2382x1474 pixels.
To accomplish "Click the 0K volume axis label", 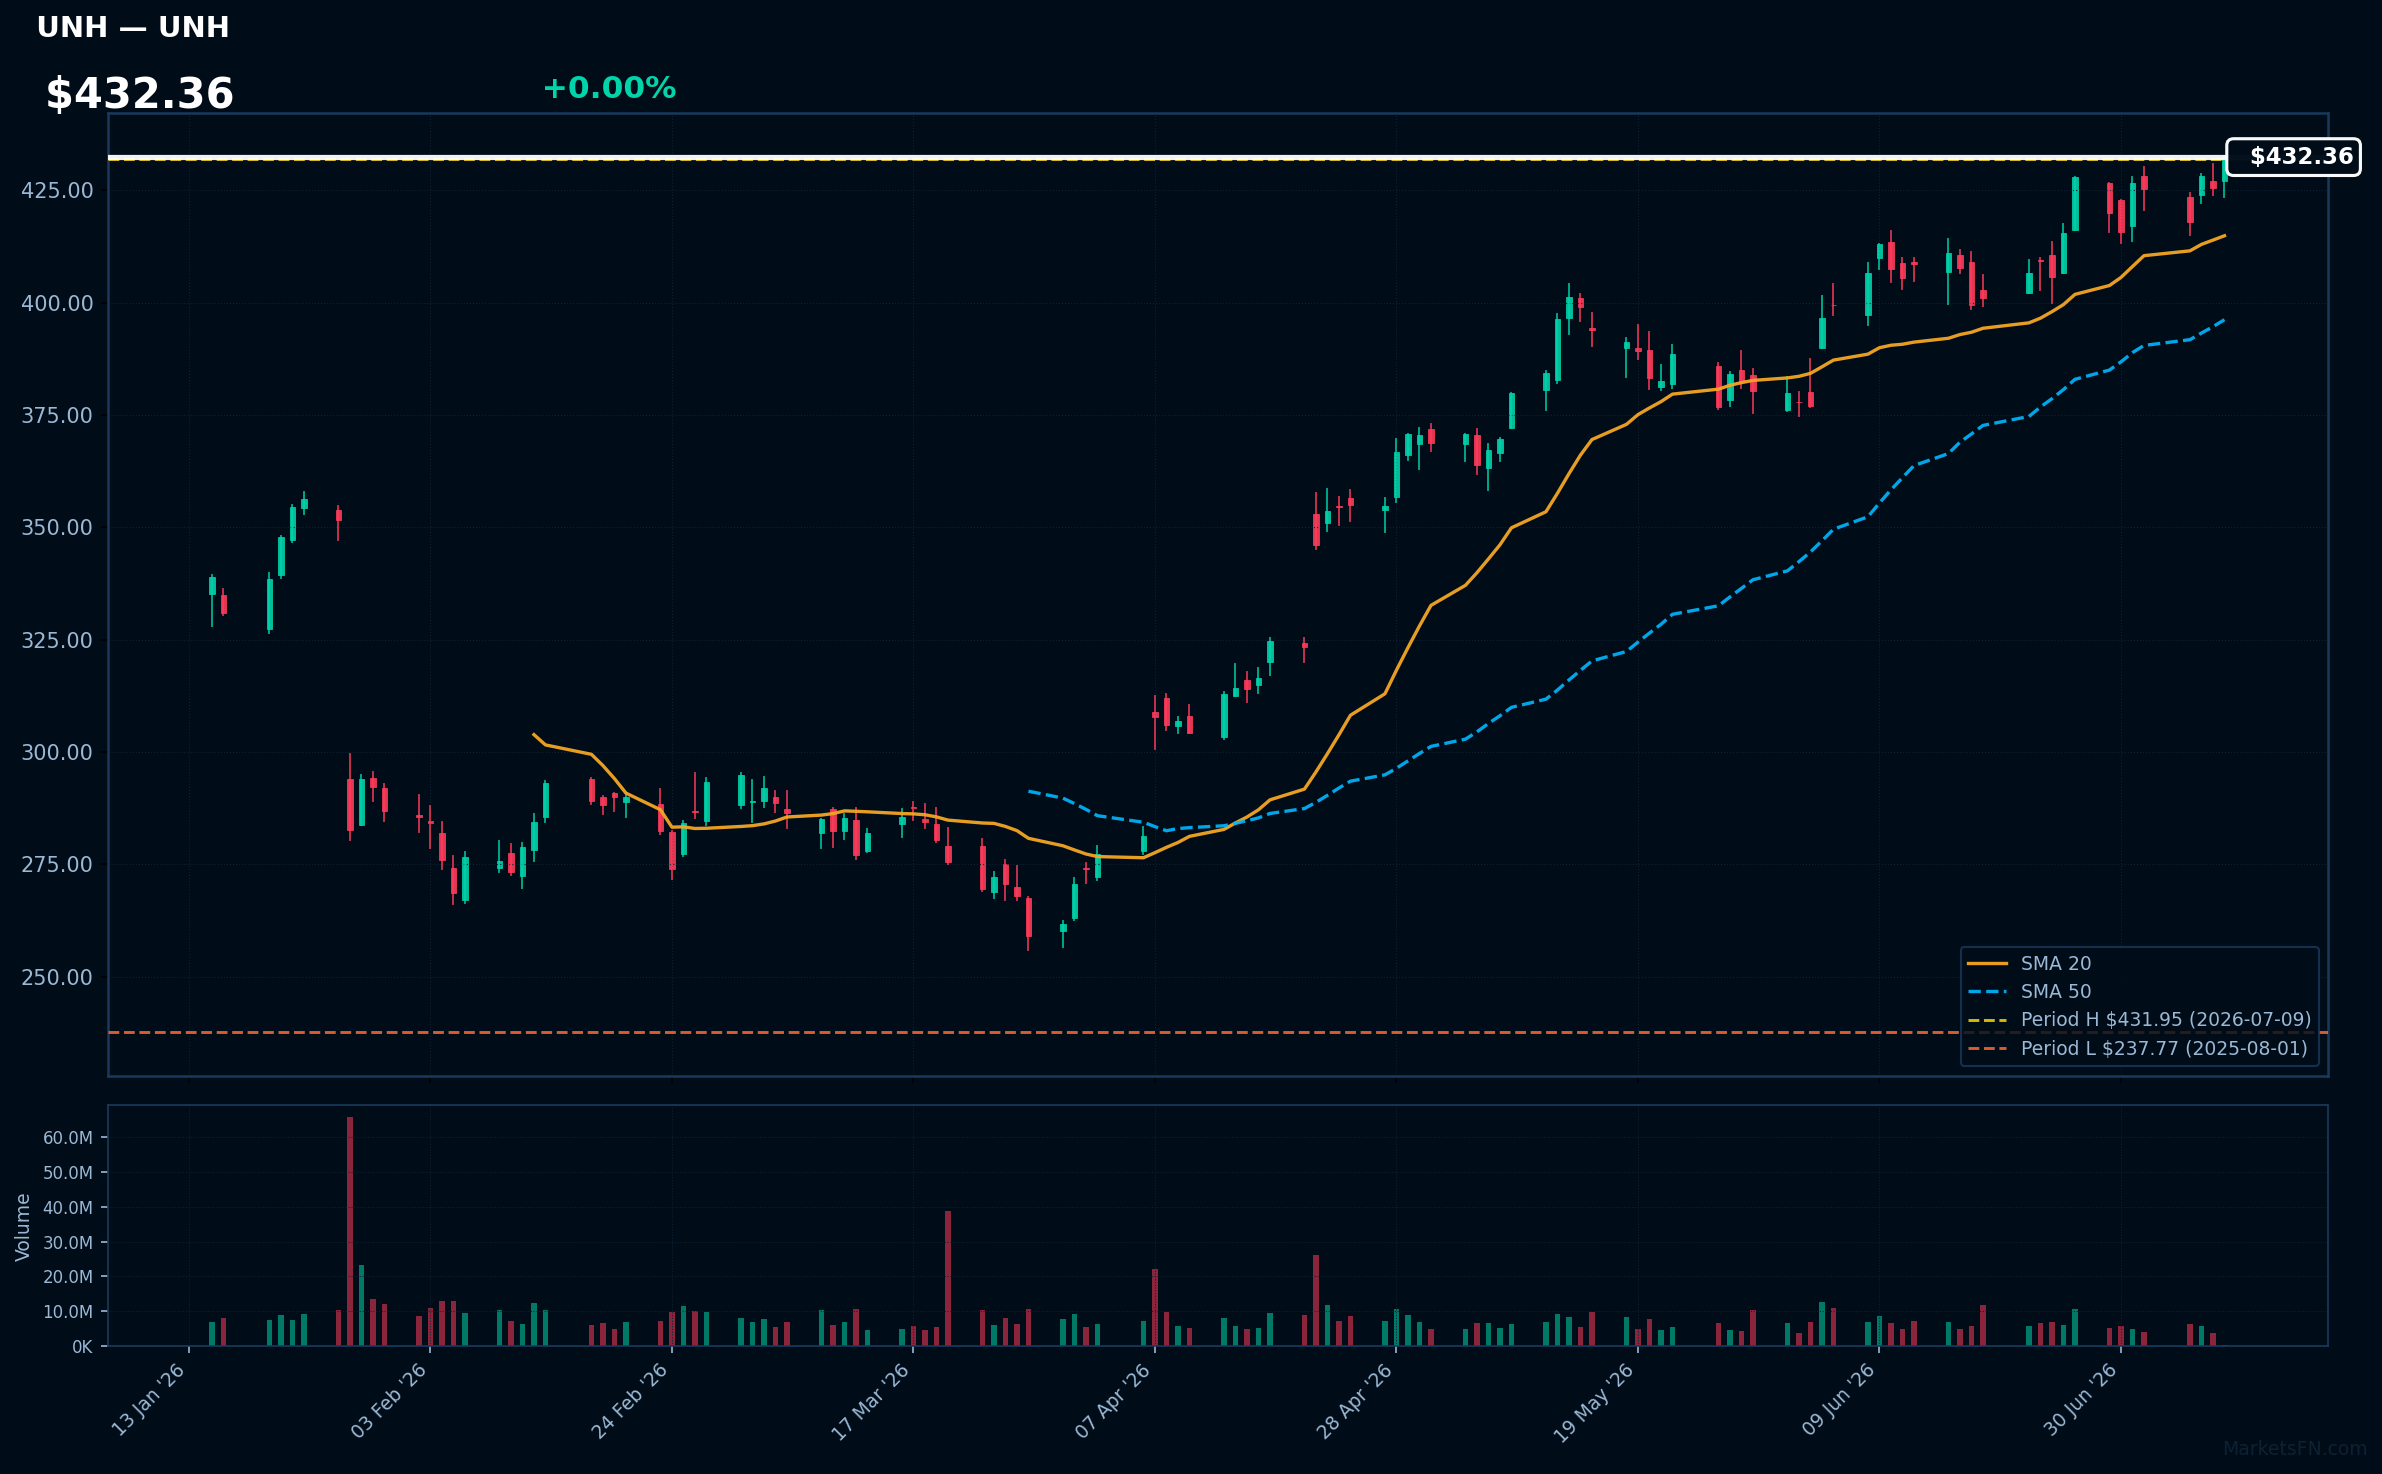I will pyautogui.click(x=82, y=1347).
